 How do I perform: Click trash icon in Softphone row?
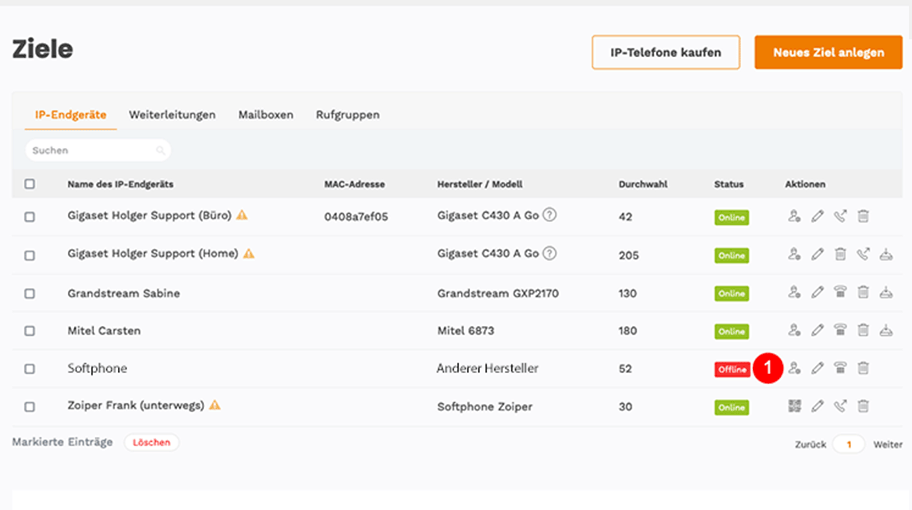(863, 368)
